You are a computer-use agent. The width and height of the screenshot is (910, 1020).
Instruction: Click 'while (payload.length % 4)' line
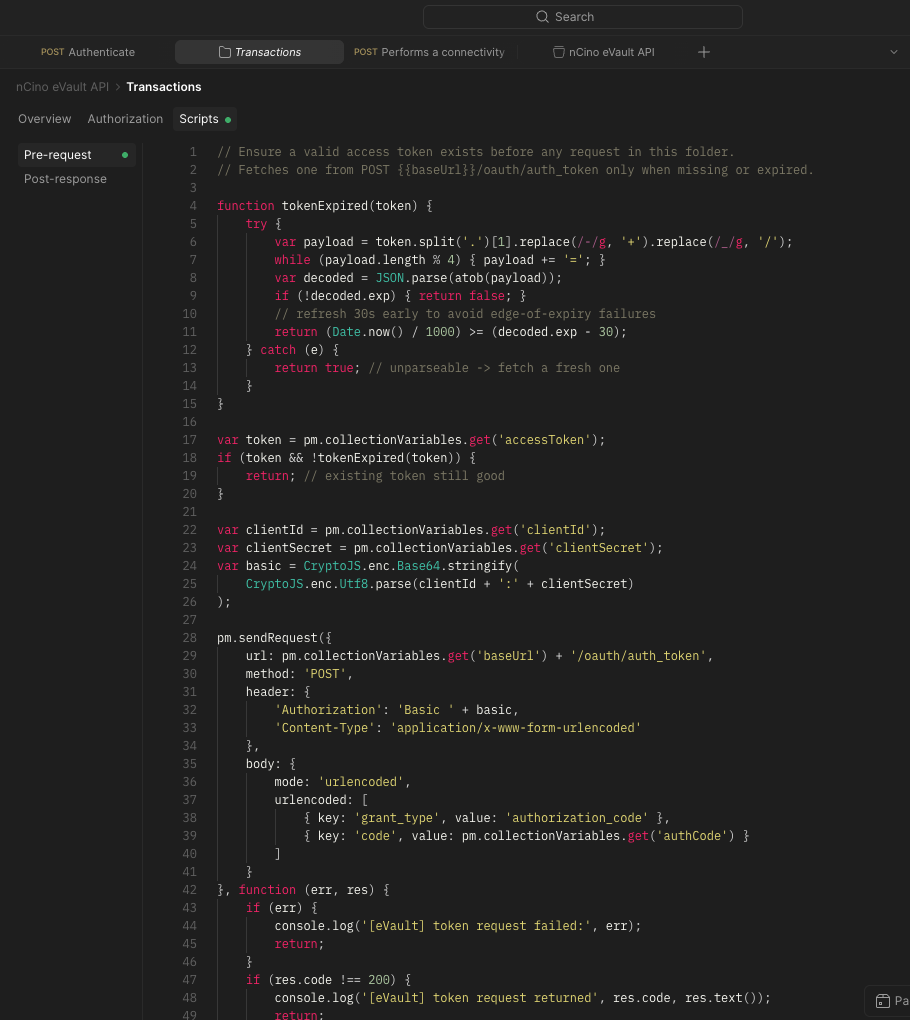pyautogui.click(x=440, y=260)
